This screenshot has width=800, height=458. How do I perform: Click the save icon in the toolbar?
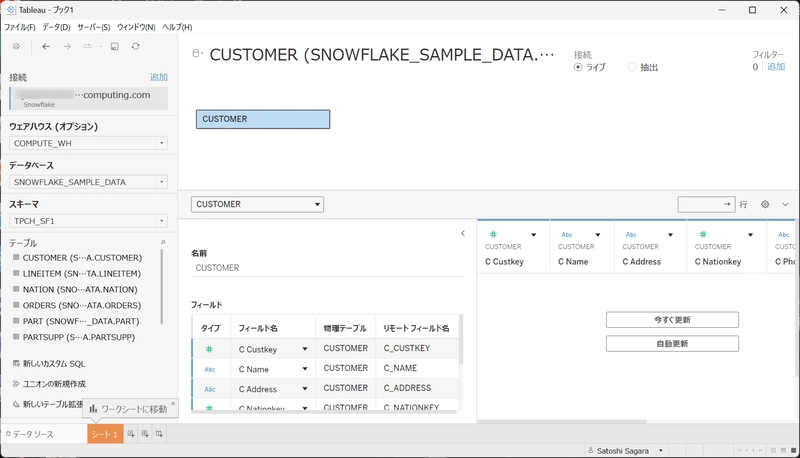click(115, 46)
